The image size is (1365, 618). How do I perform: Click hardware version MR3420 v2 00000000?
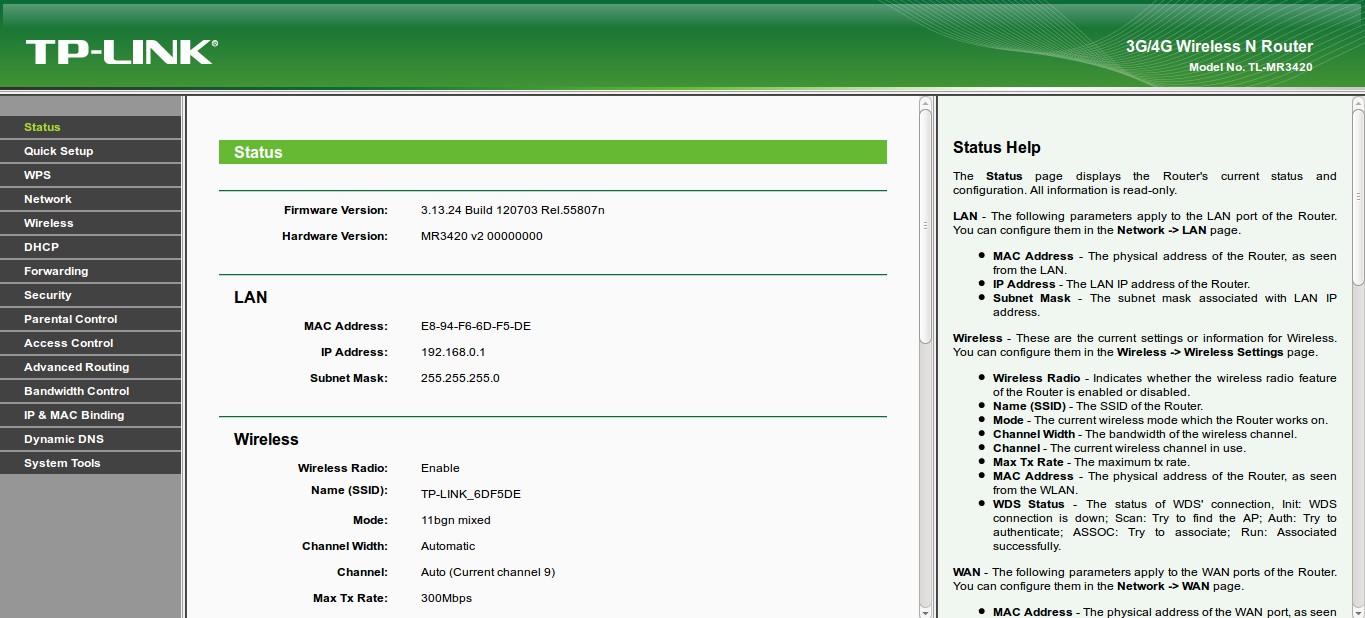point(482,236)
